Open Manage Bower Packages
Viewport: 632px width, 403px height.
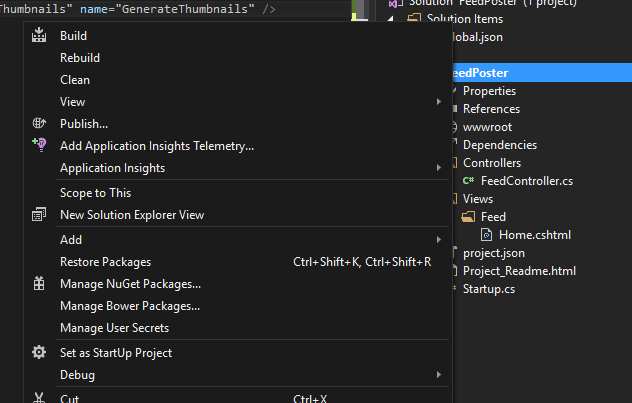130,306
